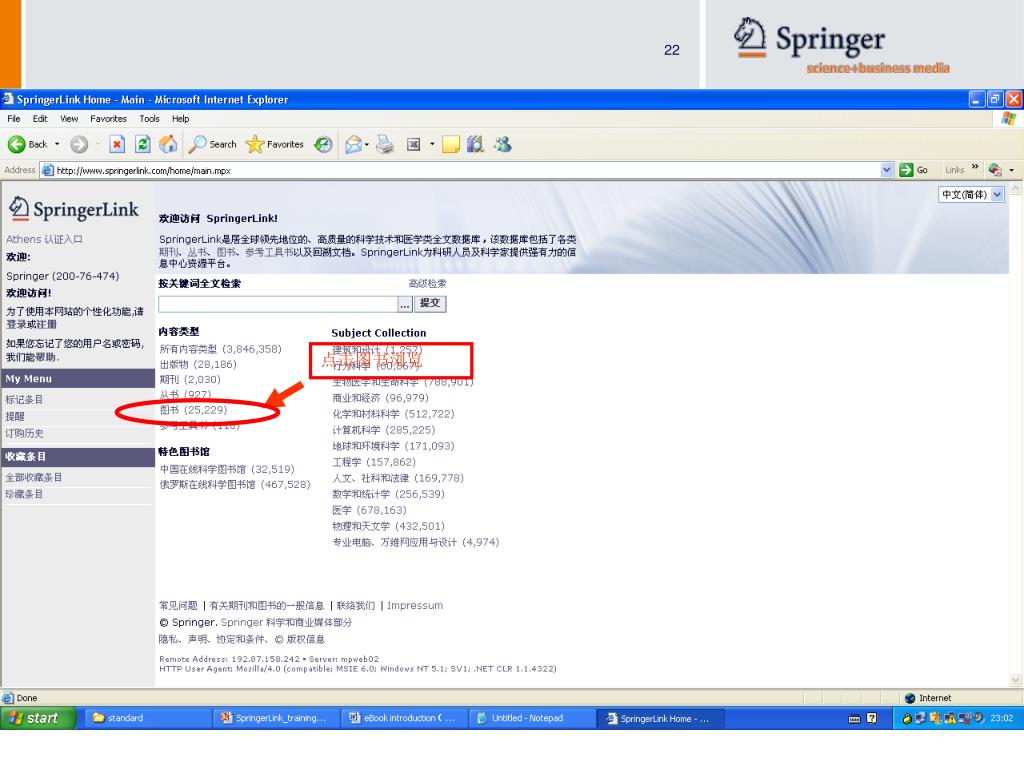Open the language dropdown 中文(简体)
Viewport: 1024px width, 768px height.
pyautogui.click(x=971, y=195)
